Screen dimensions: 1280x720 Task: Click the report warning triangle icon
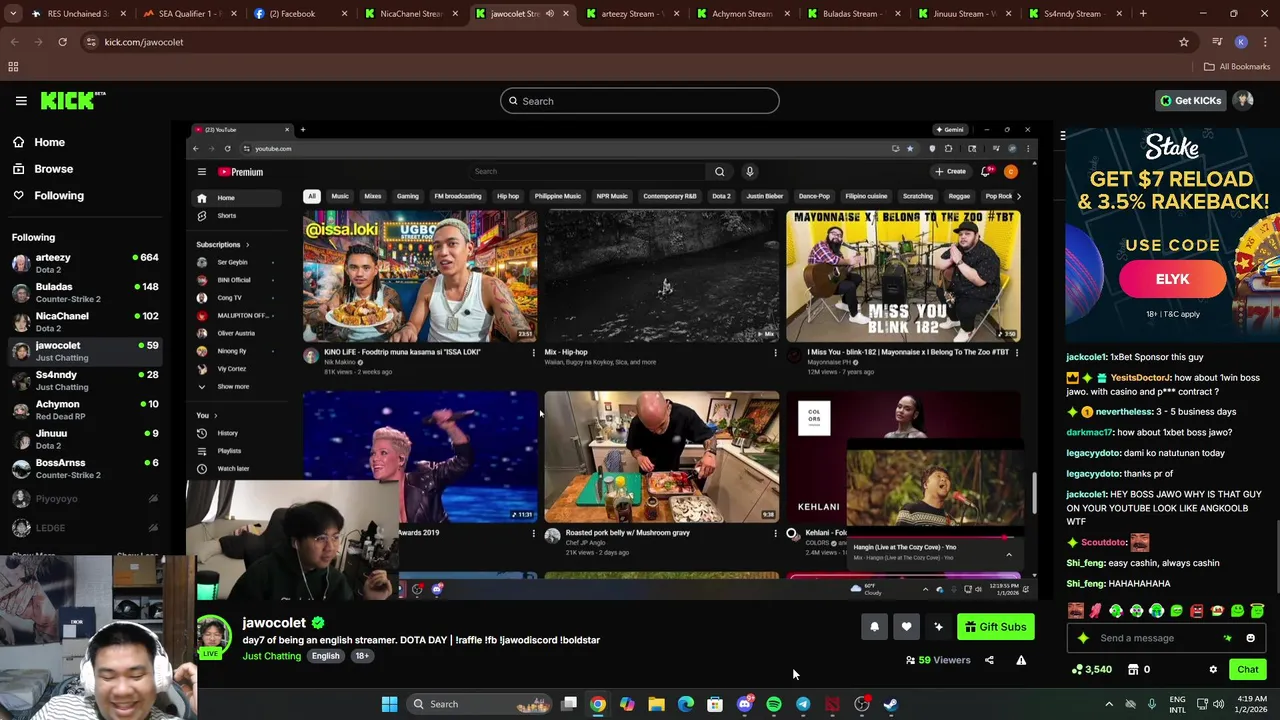click(1021, 660)
